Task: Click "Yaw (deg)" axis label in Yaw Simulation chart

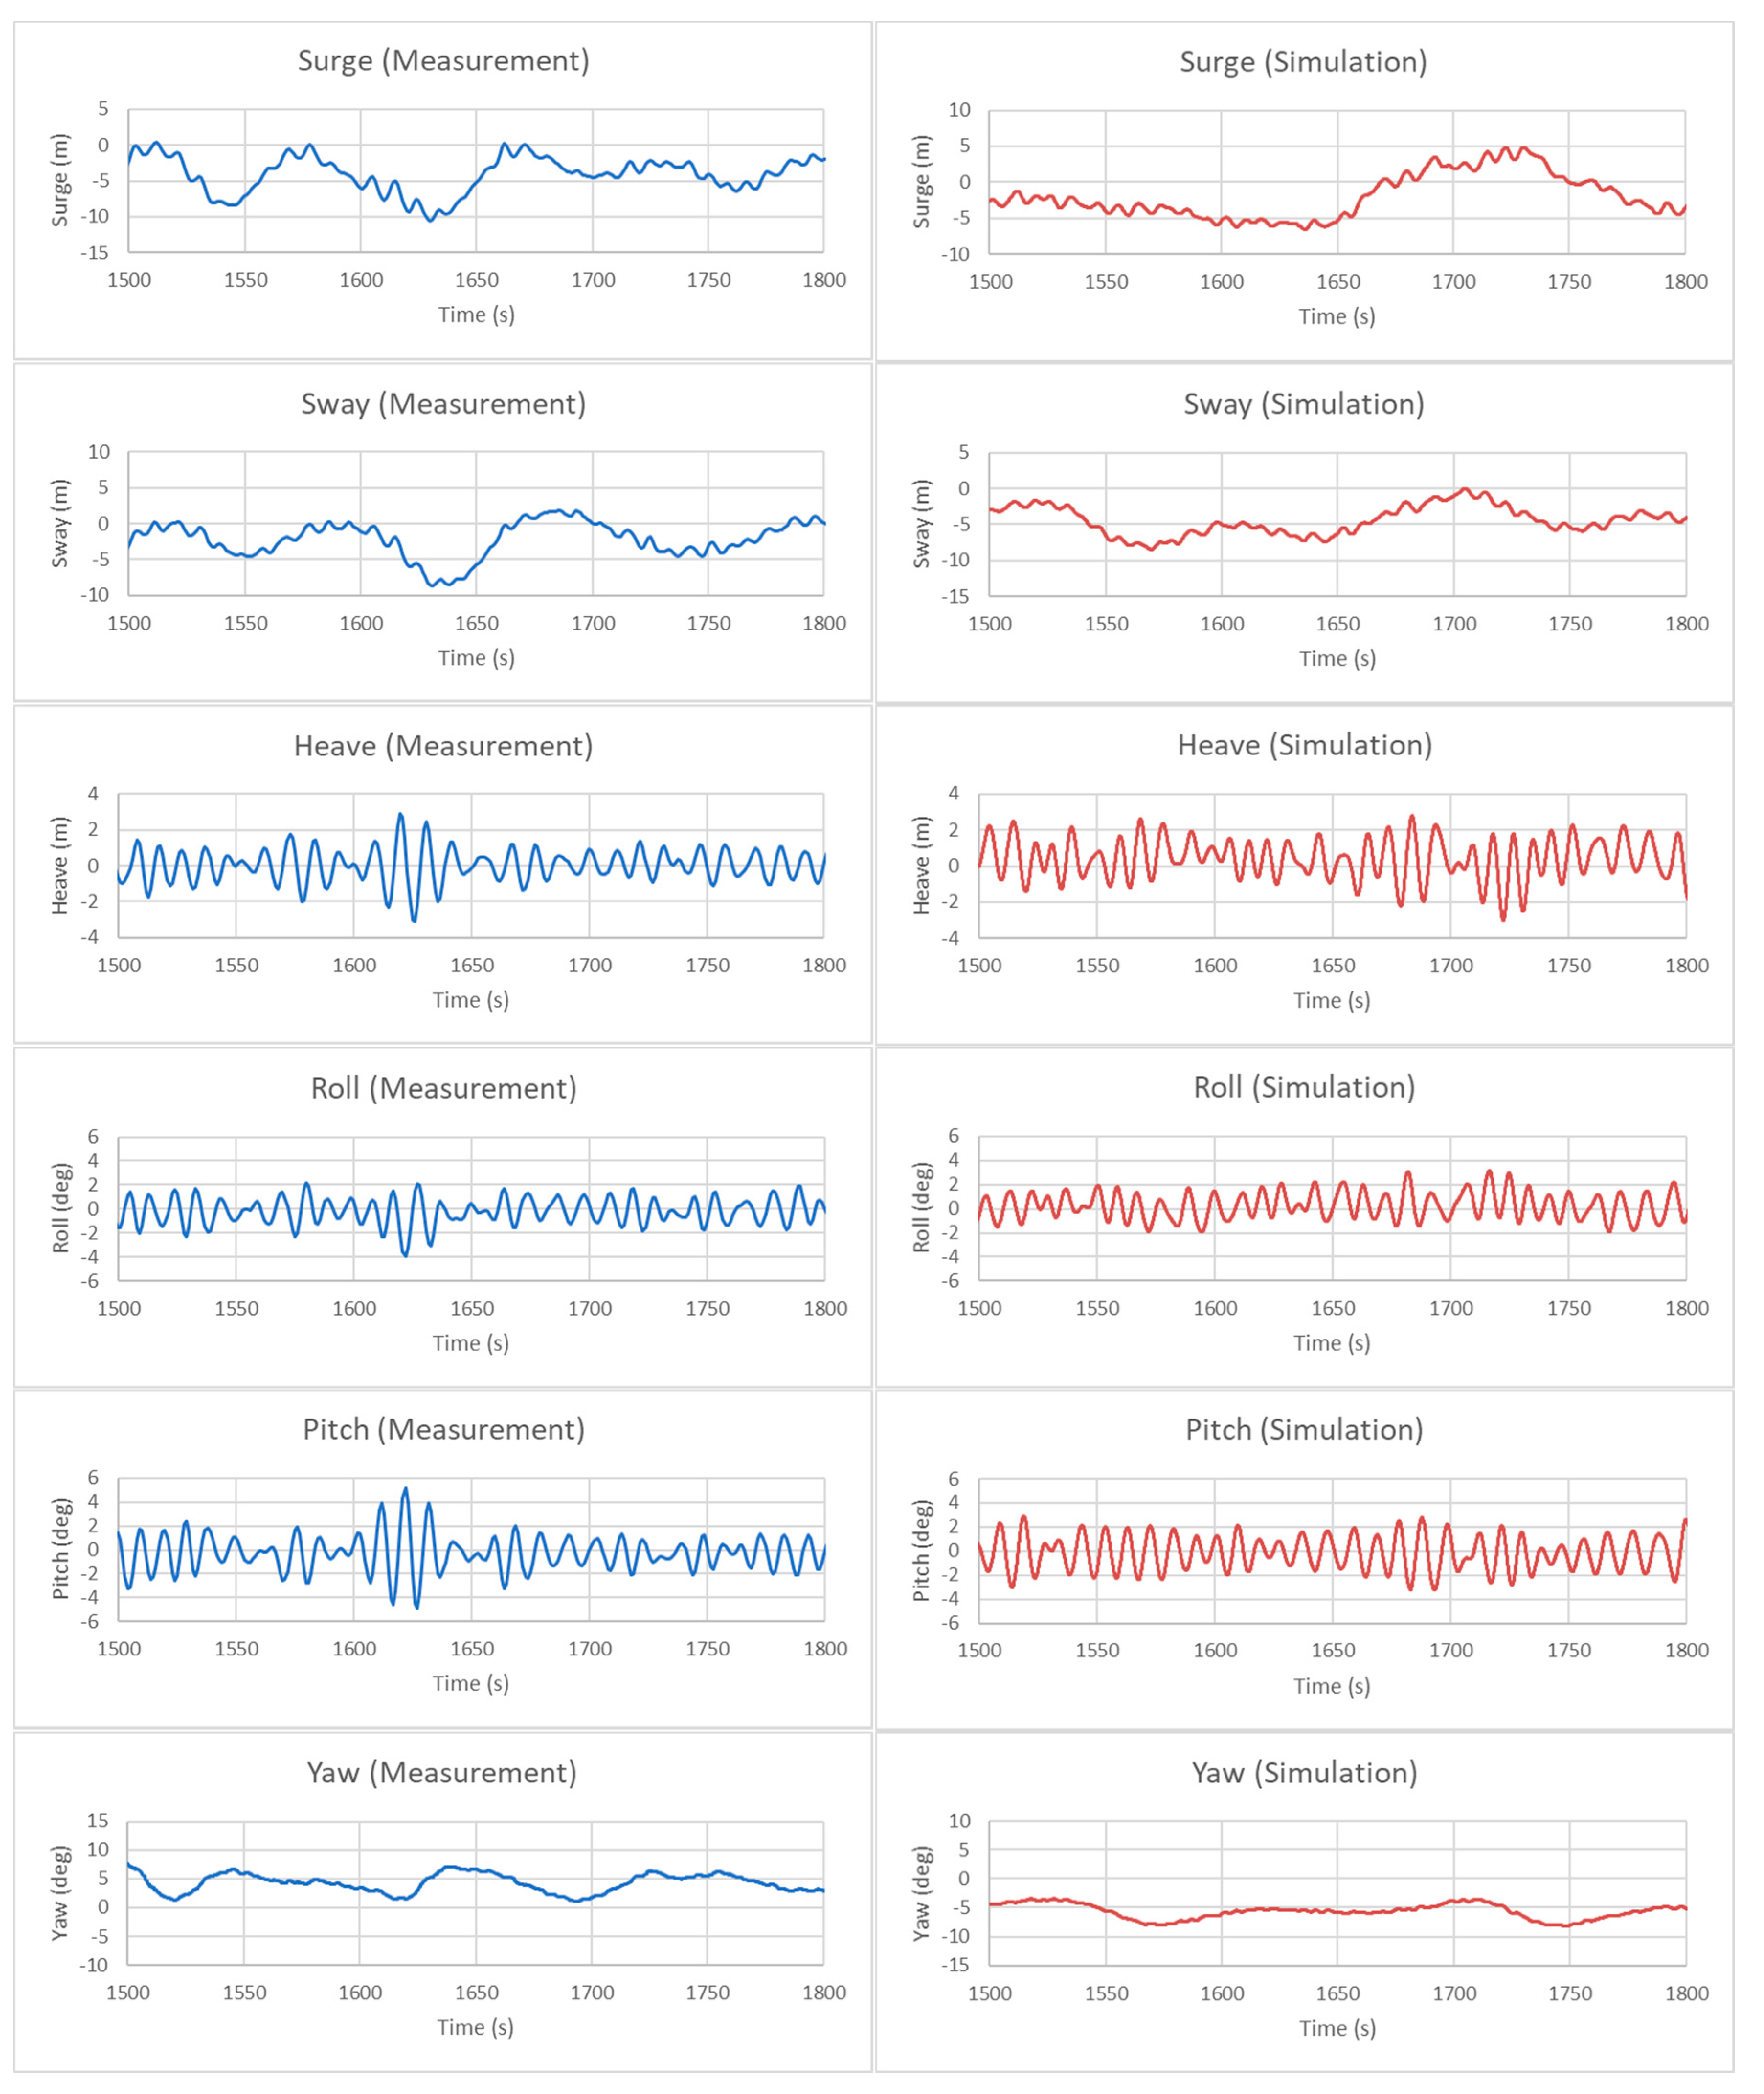Action: [x=921, y=1893]
